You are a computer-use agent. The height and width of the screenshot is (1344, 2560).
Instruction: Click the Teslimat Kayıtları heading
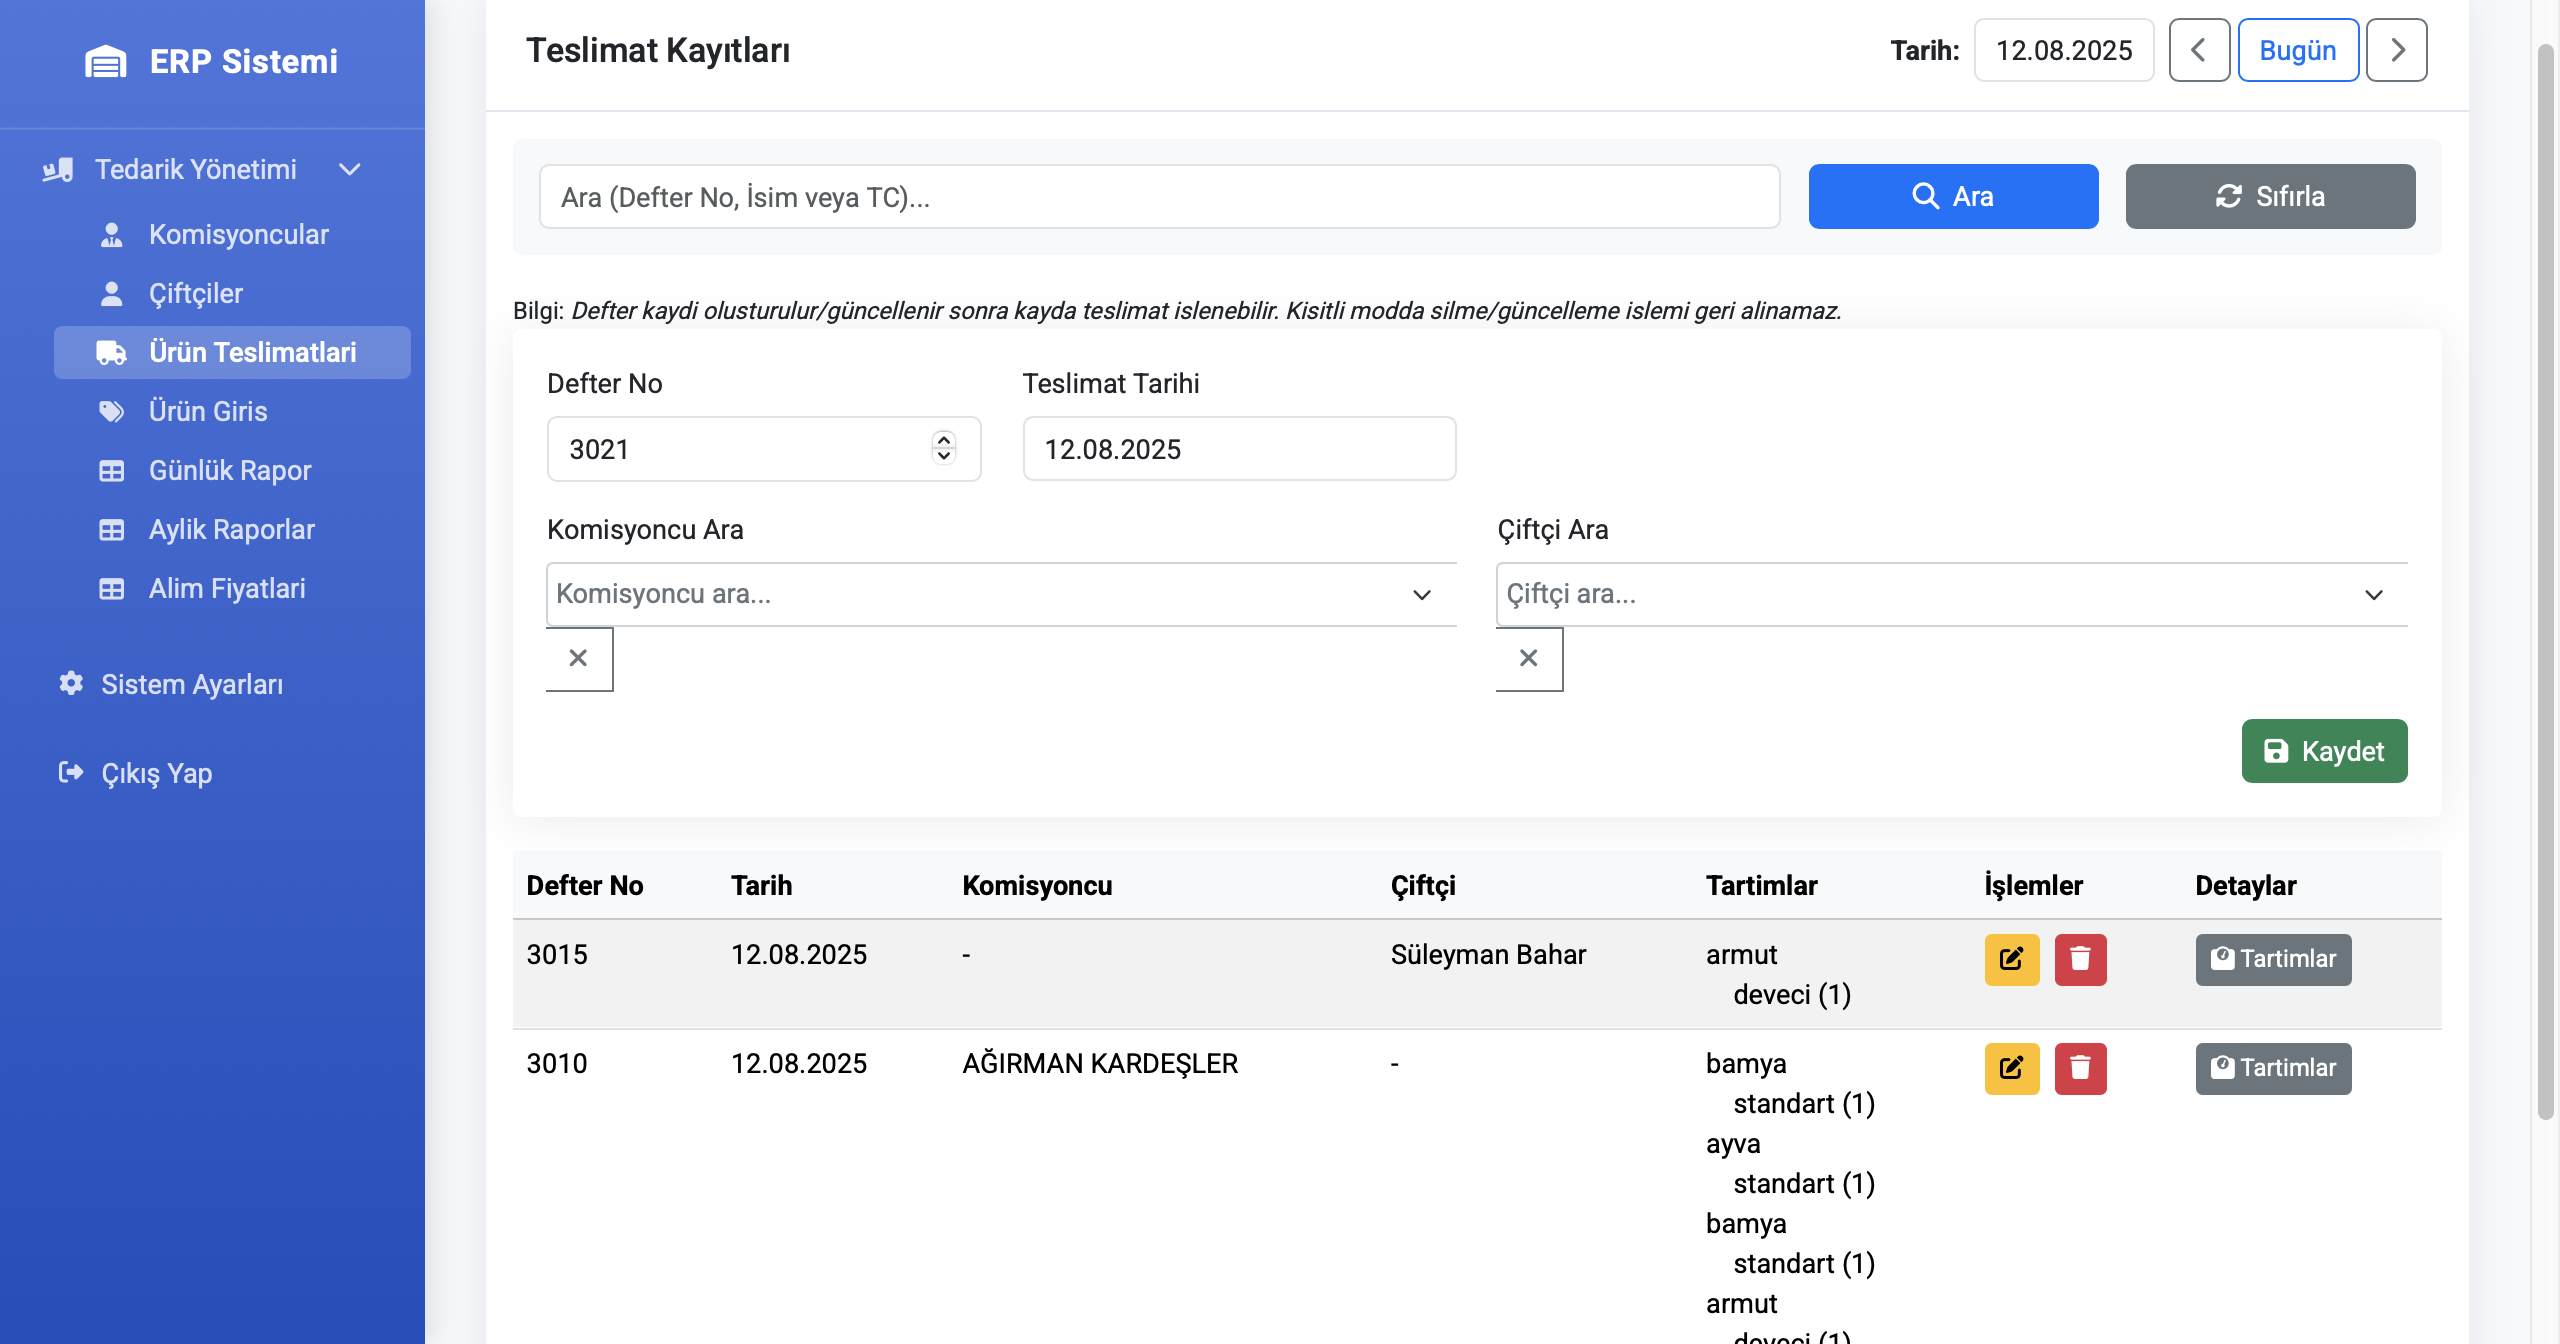(x=658, y=50)
